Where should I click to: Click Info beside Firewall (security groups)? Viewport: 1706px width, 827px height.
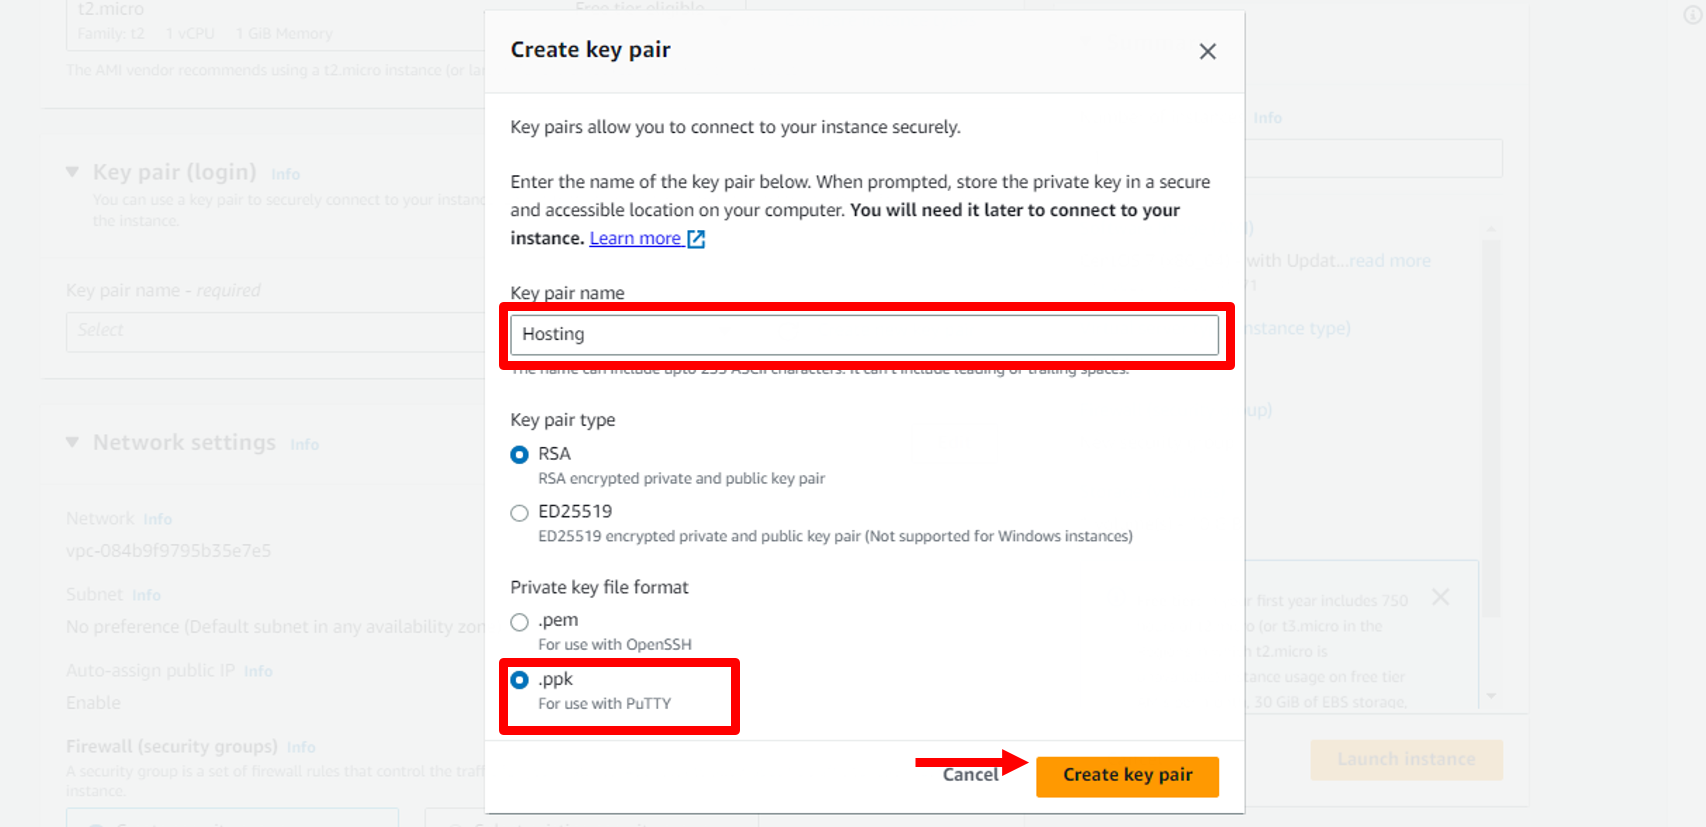301,748
